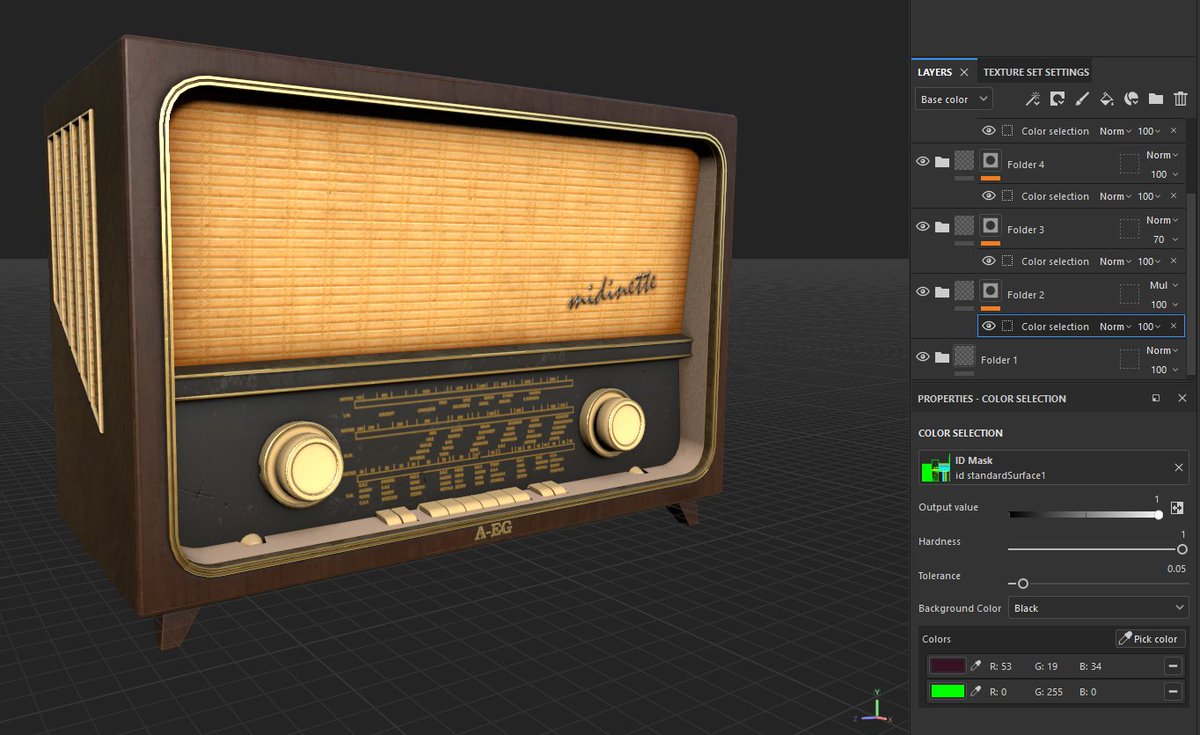
Task: Remove the topmost Color selection above Folder 4
Action: [1174, 132]
